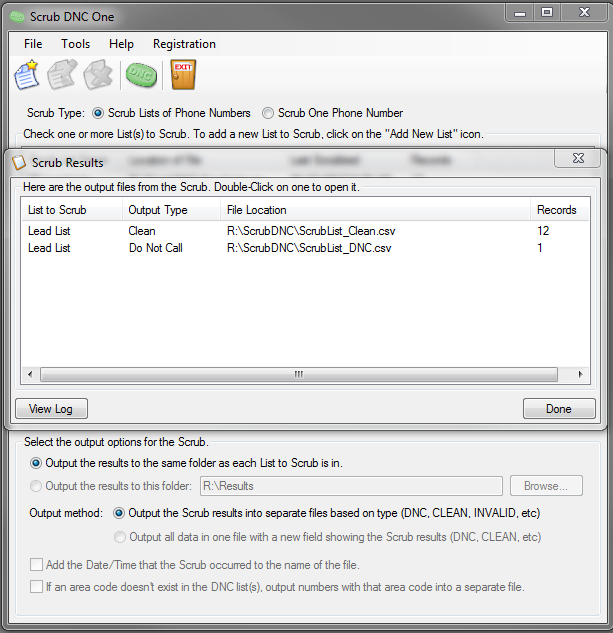Screen dimensions: 613x633
Task: Click the Exit door icon
Action: [183, 75]
